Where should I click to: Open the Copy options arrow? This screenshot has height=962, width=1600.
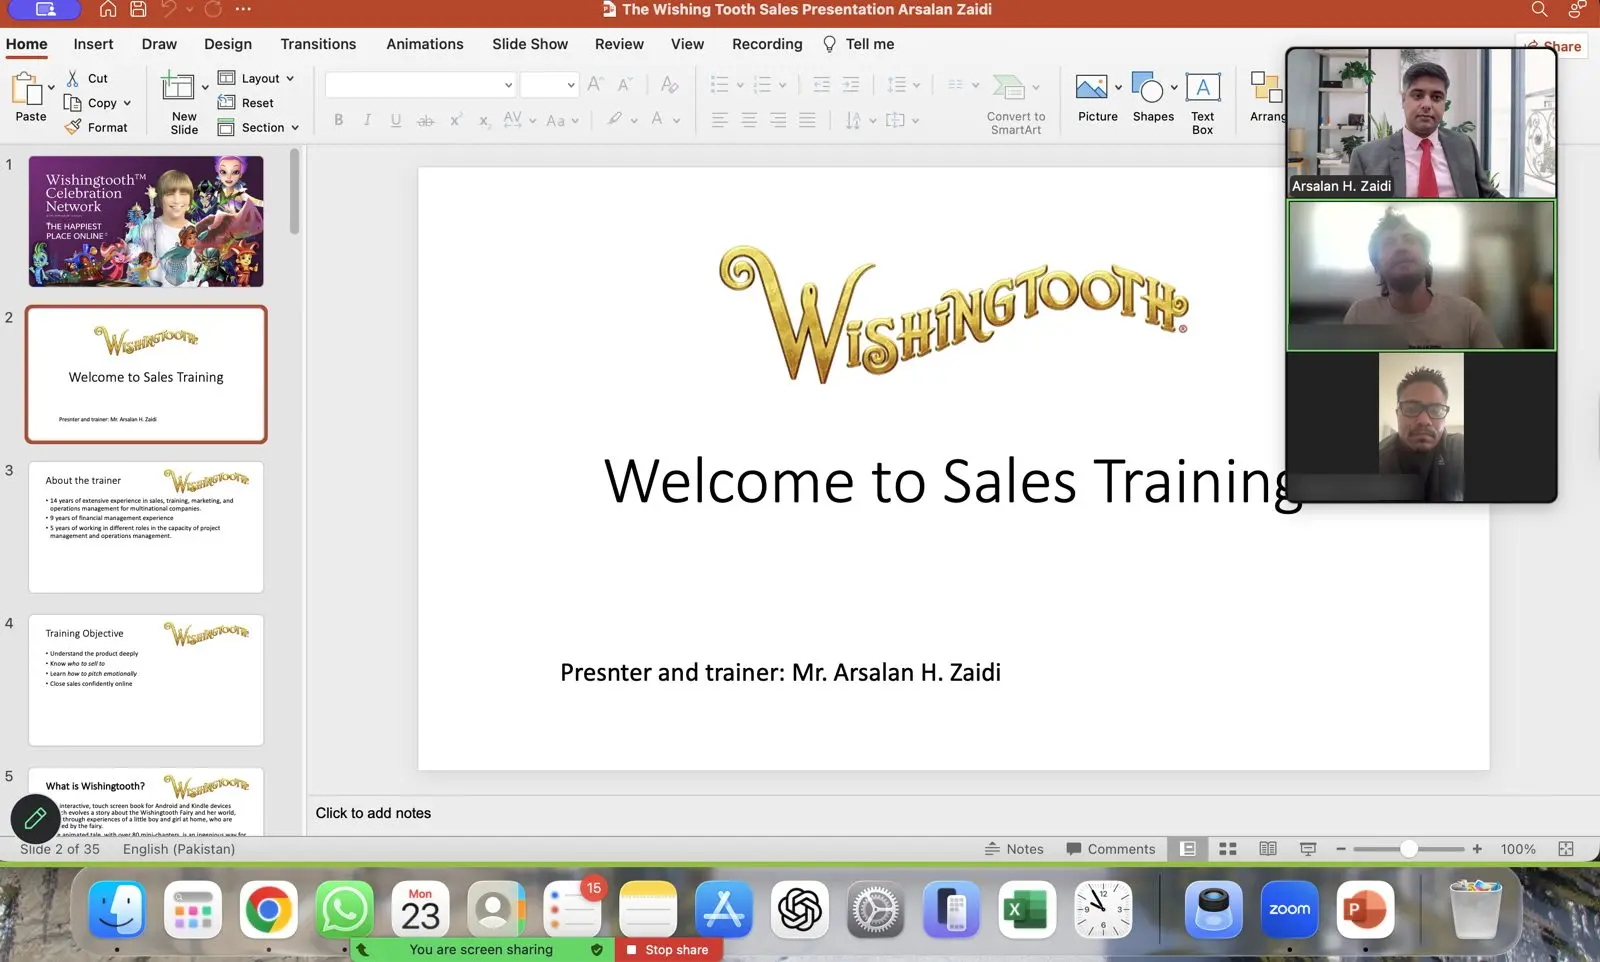127,103
